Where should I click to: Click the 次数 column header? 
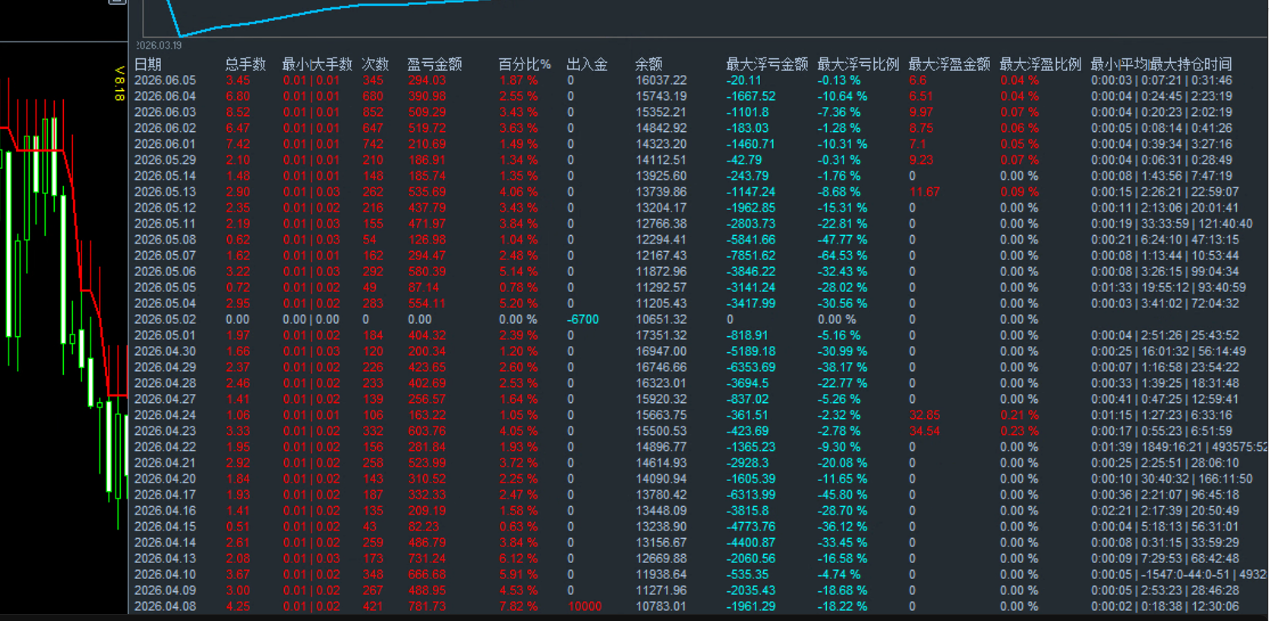pos(375,64)
